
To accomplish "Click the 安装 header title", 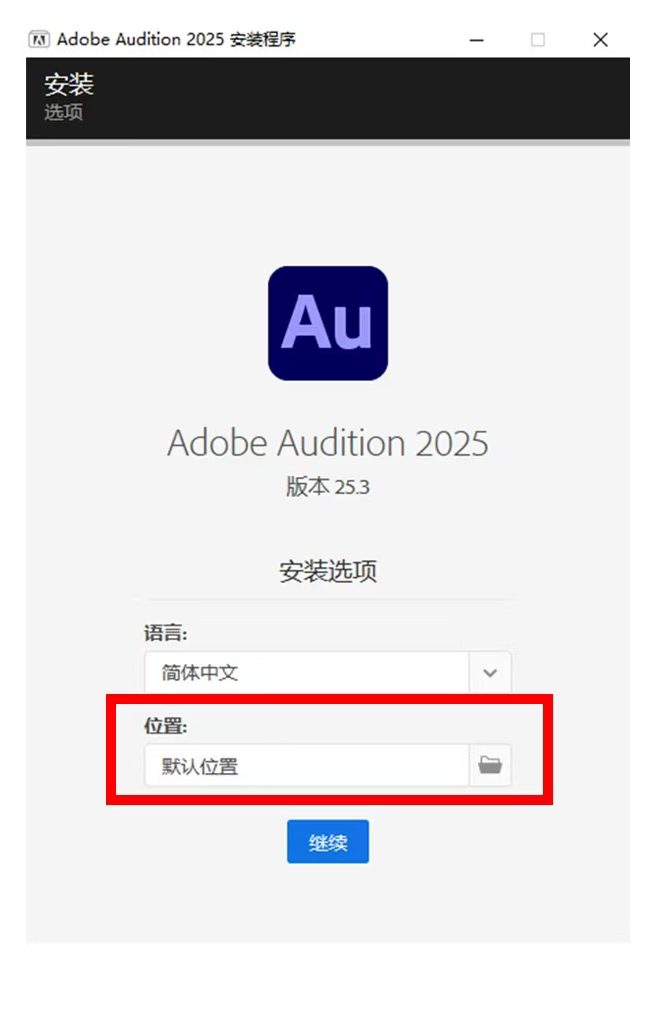I will (69, 84).
